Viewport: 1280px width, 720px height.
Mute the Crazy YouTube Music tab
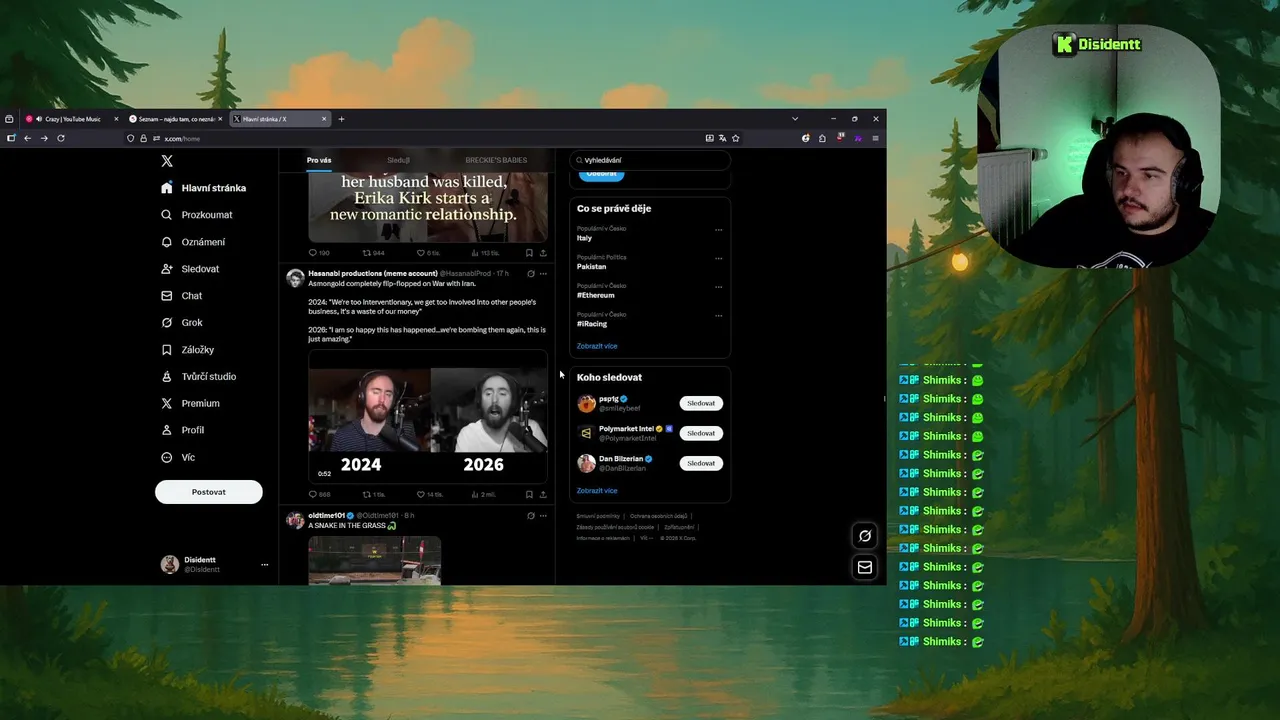[x=39, y=119]
